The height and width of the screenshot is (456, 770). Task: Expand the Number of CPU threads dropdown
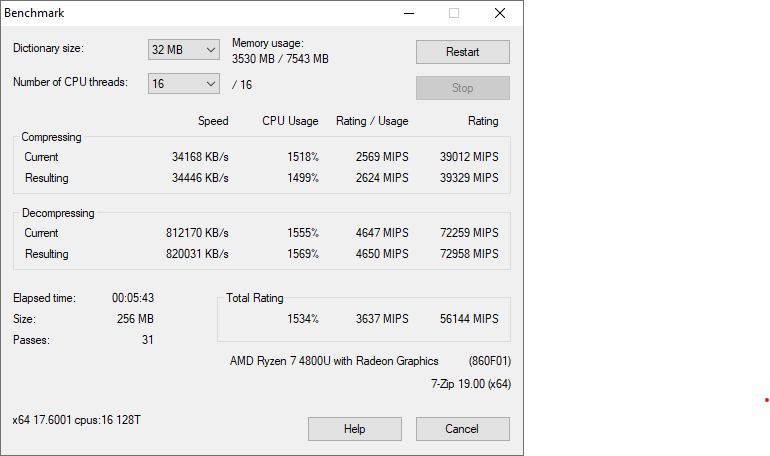[x=183, y=84]
